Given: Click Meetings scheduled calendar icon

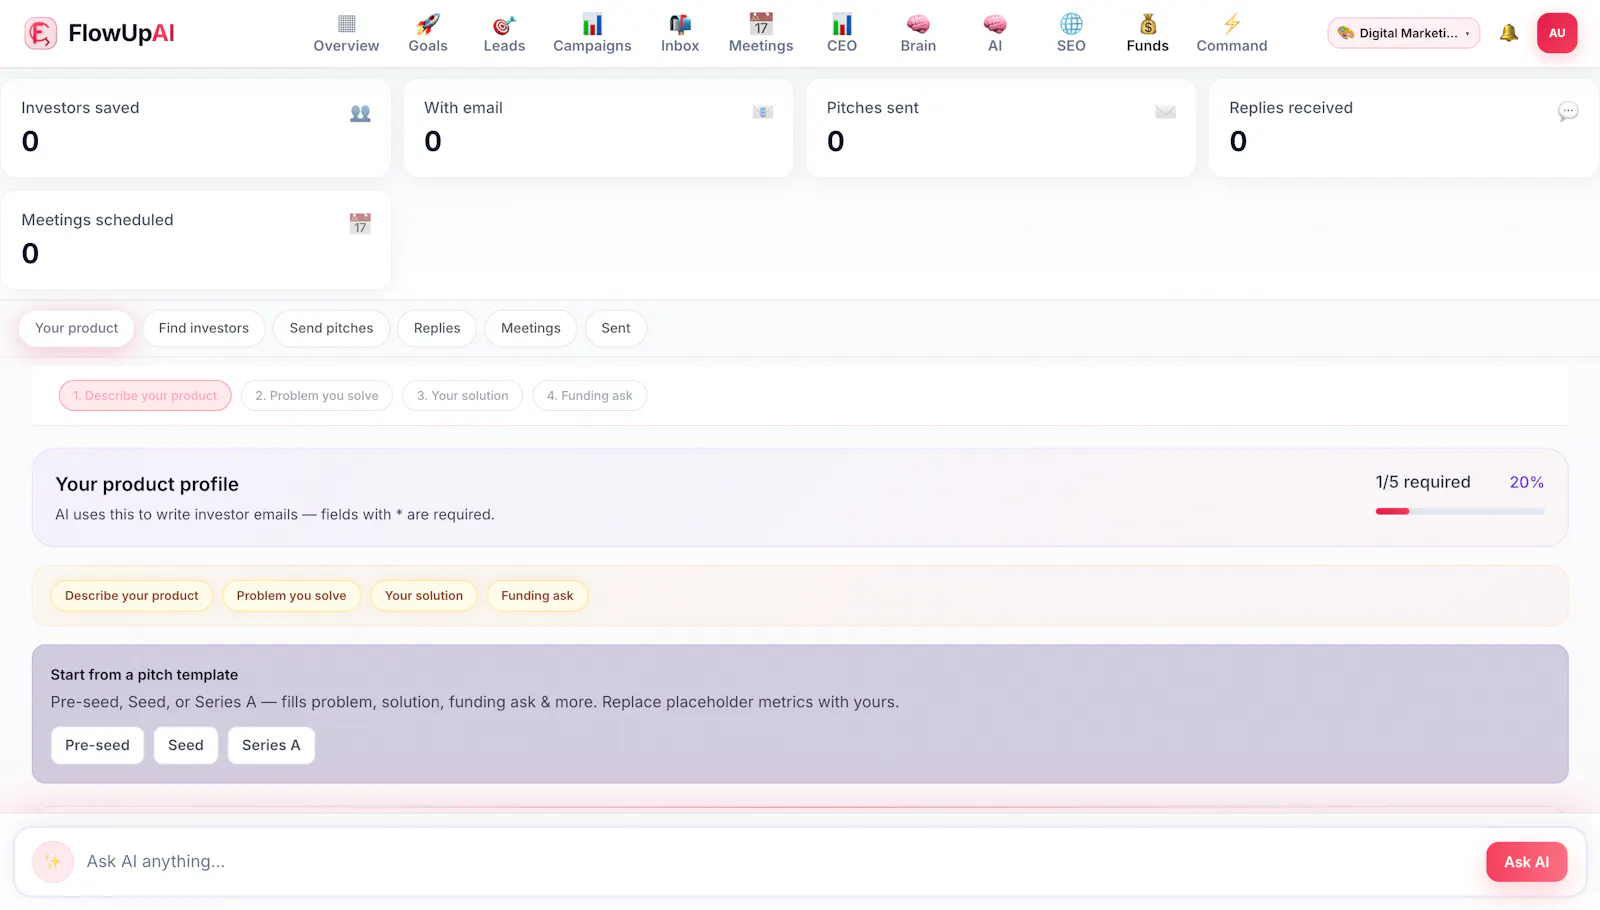Looking at the screenshot, I should pyautogui.click(x=360, y=224).
